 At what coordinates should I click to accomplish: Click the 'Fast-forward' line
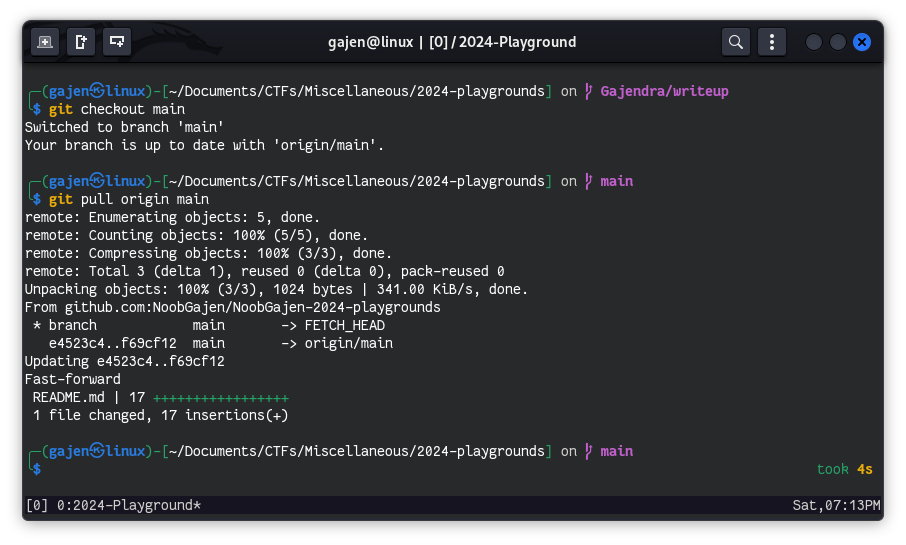click(73, 379)
